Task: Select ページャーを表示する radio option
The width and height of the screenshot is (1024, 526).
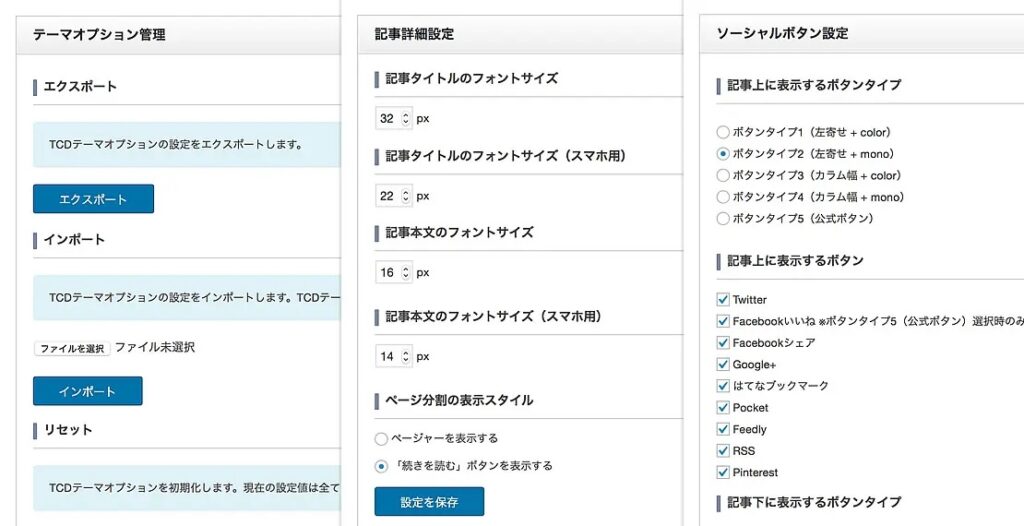Action: pyautogui.click(x=381, y=438)
